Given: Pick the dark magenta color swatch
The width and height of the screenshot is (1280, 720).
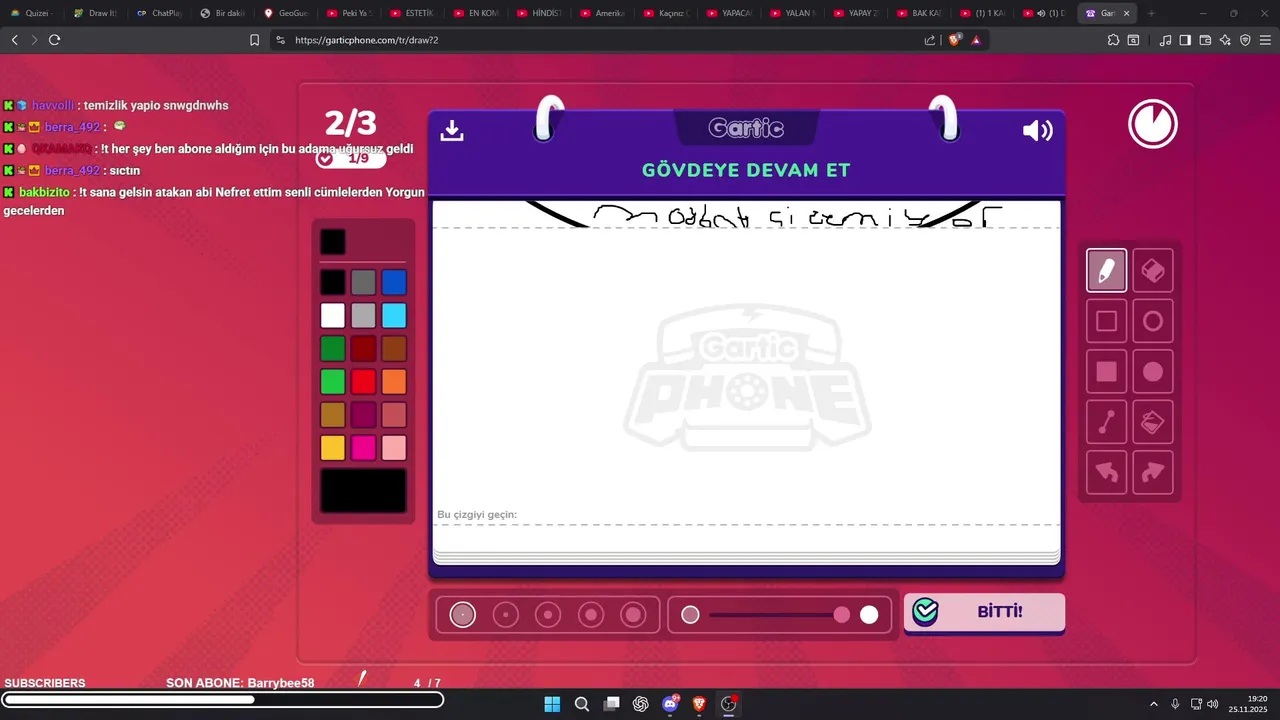Looking at the screenshot, I should tap(363, 415).
